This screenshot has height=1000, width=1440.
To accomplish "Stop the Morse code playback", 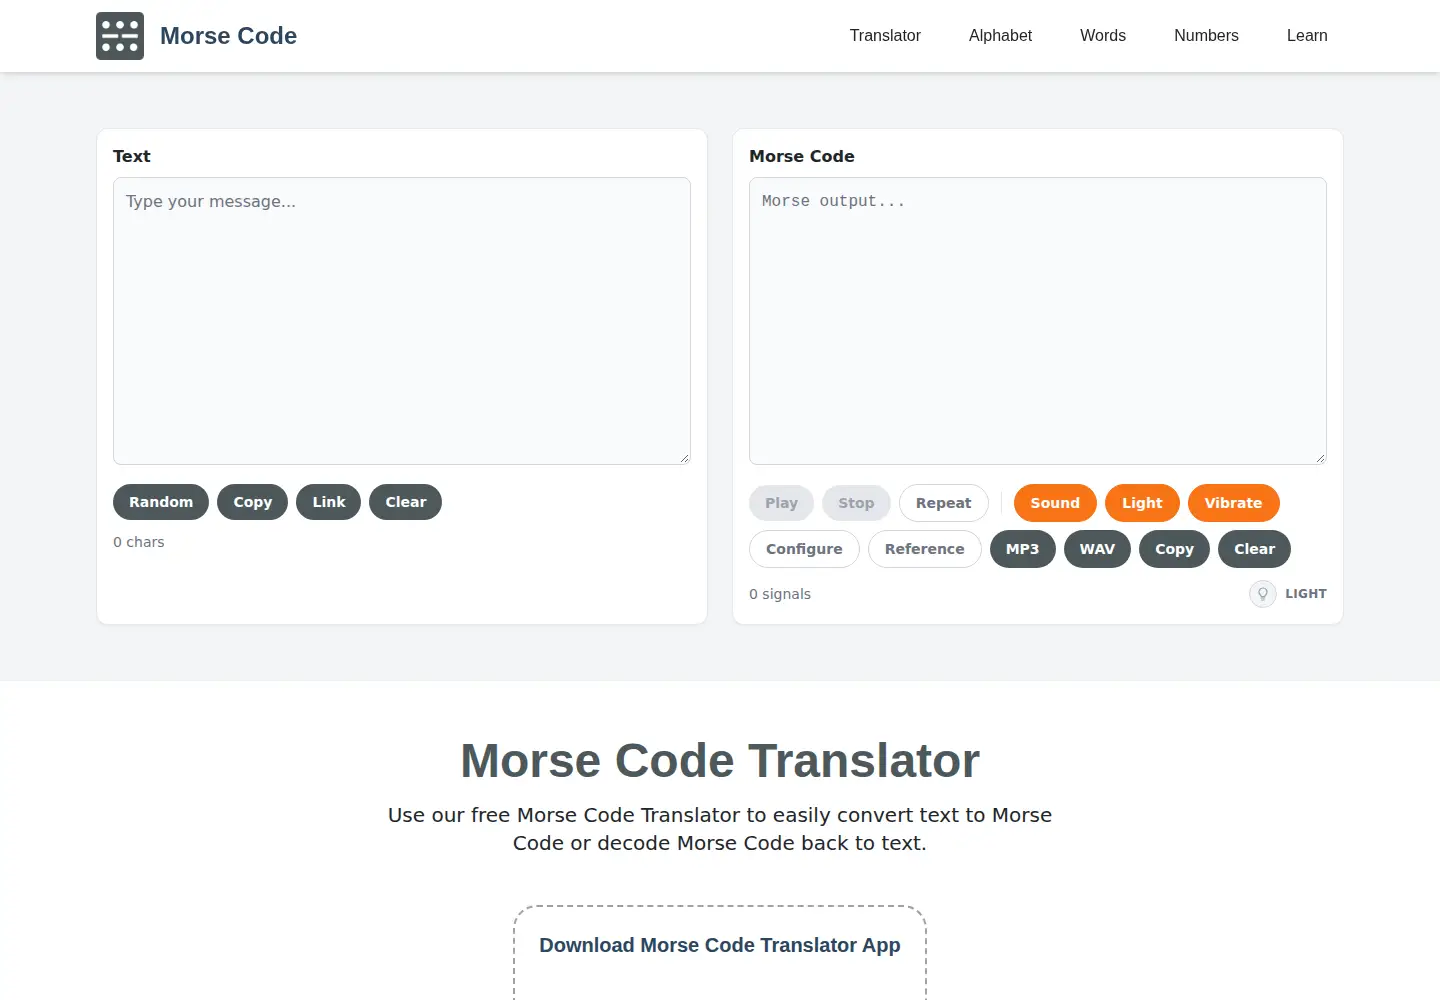I will (856, 503).
